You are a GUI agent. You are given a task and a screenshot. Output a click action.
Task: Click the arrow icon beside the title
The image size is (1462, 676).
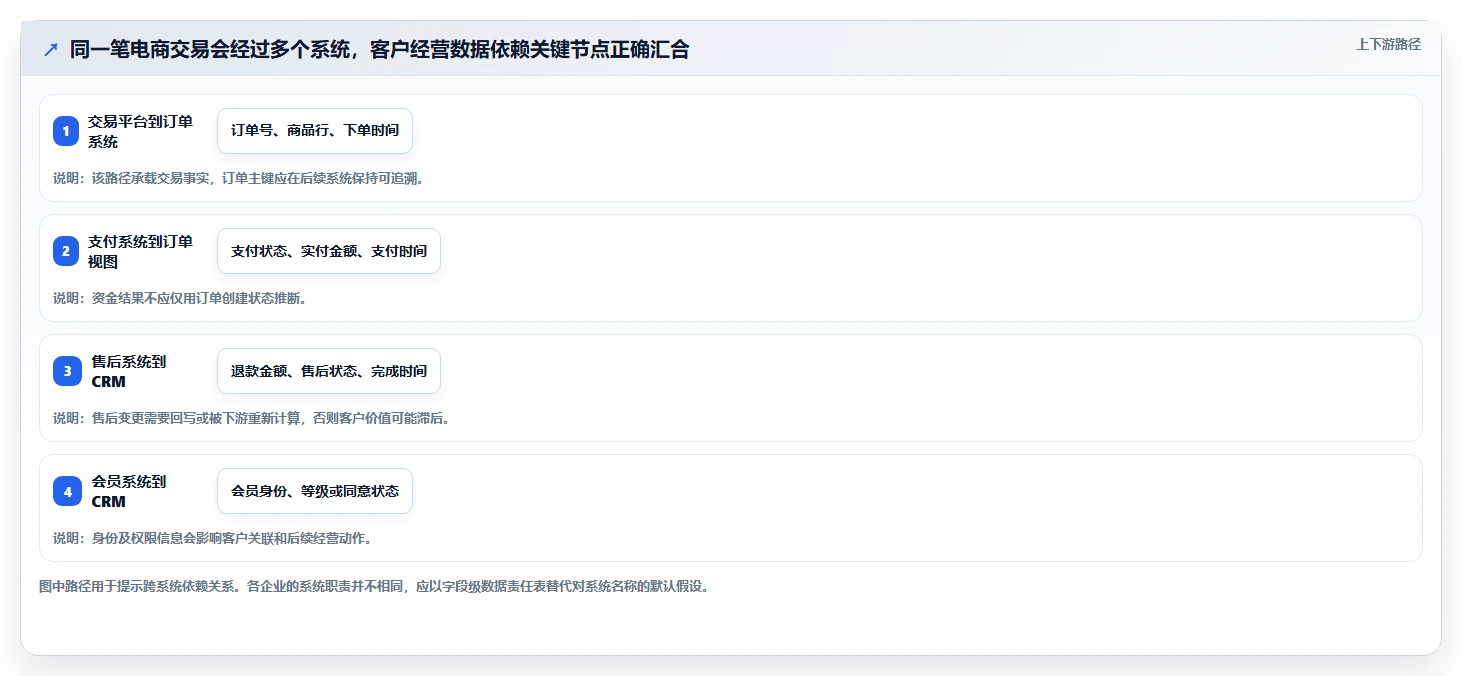51,49
